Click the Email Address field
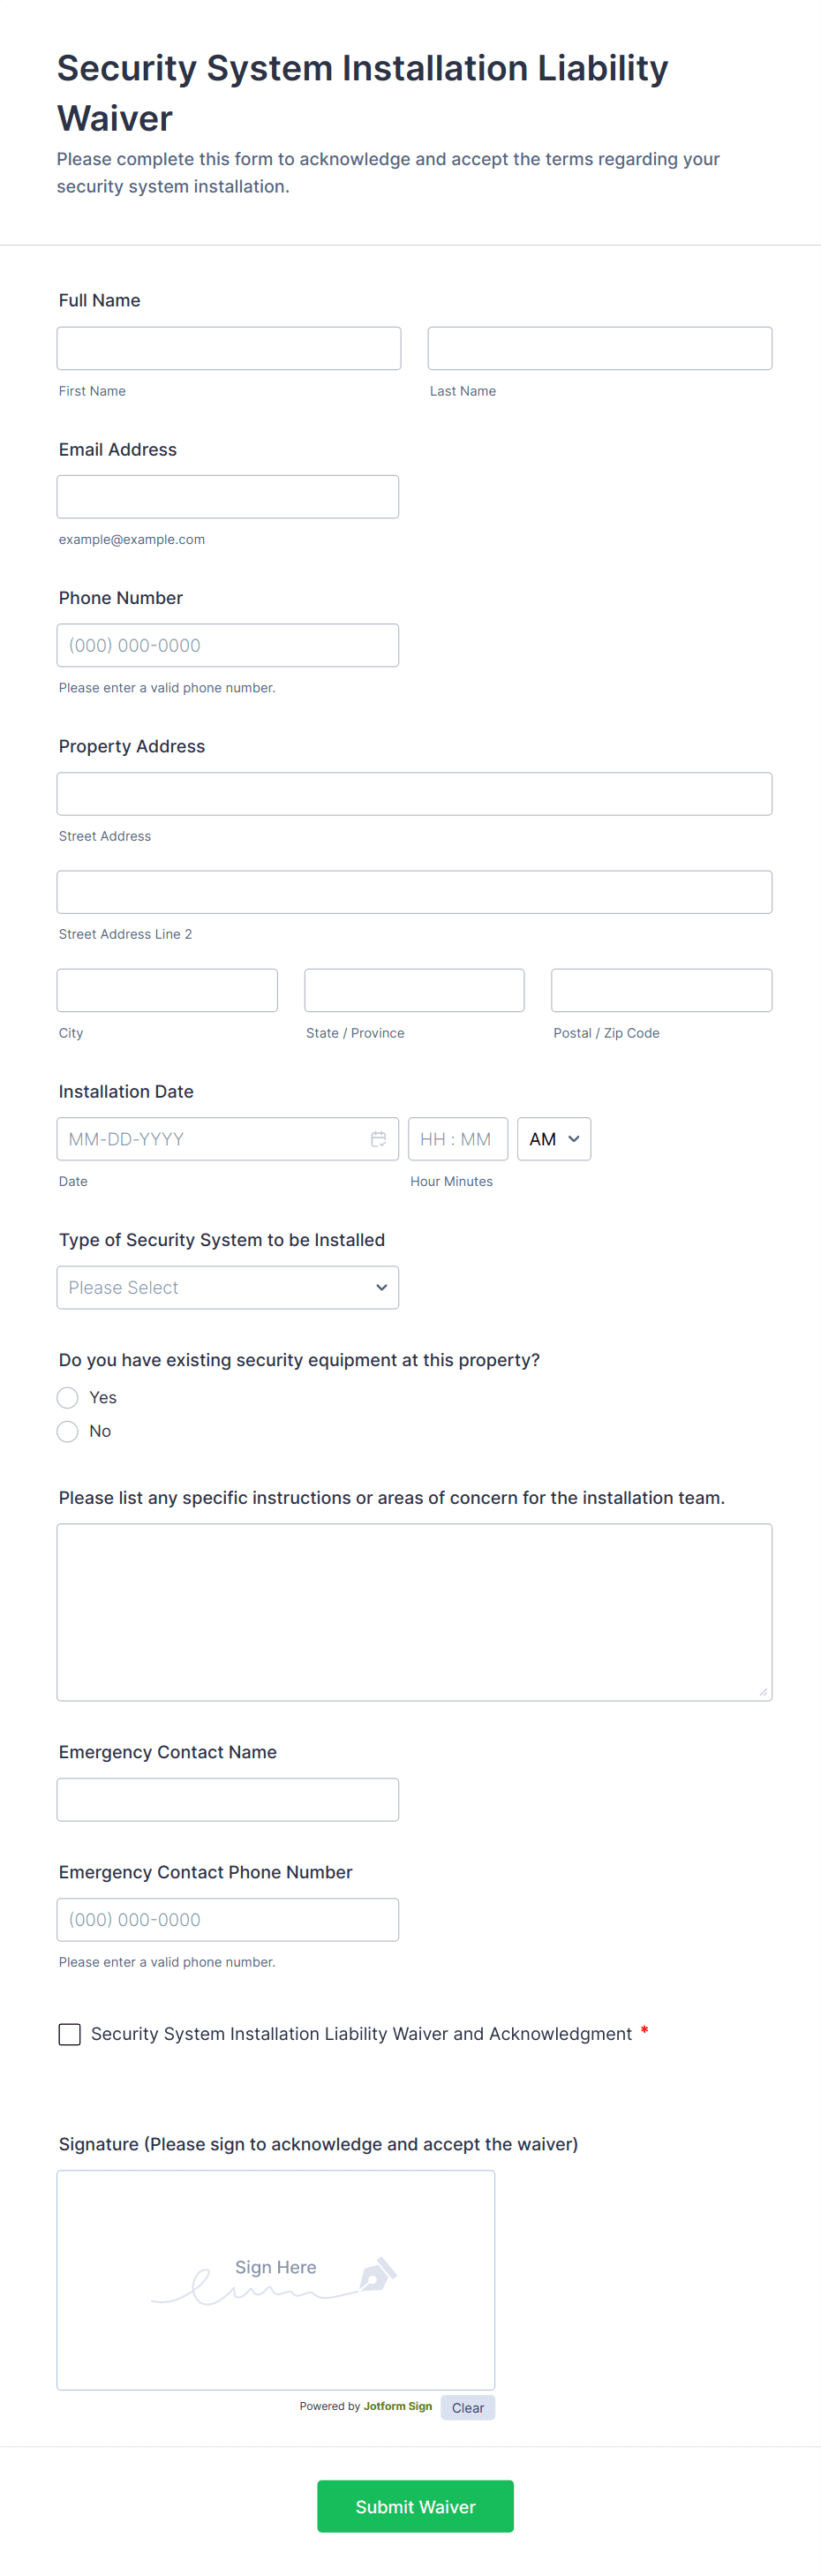 [x=227, y=497]
